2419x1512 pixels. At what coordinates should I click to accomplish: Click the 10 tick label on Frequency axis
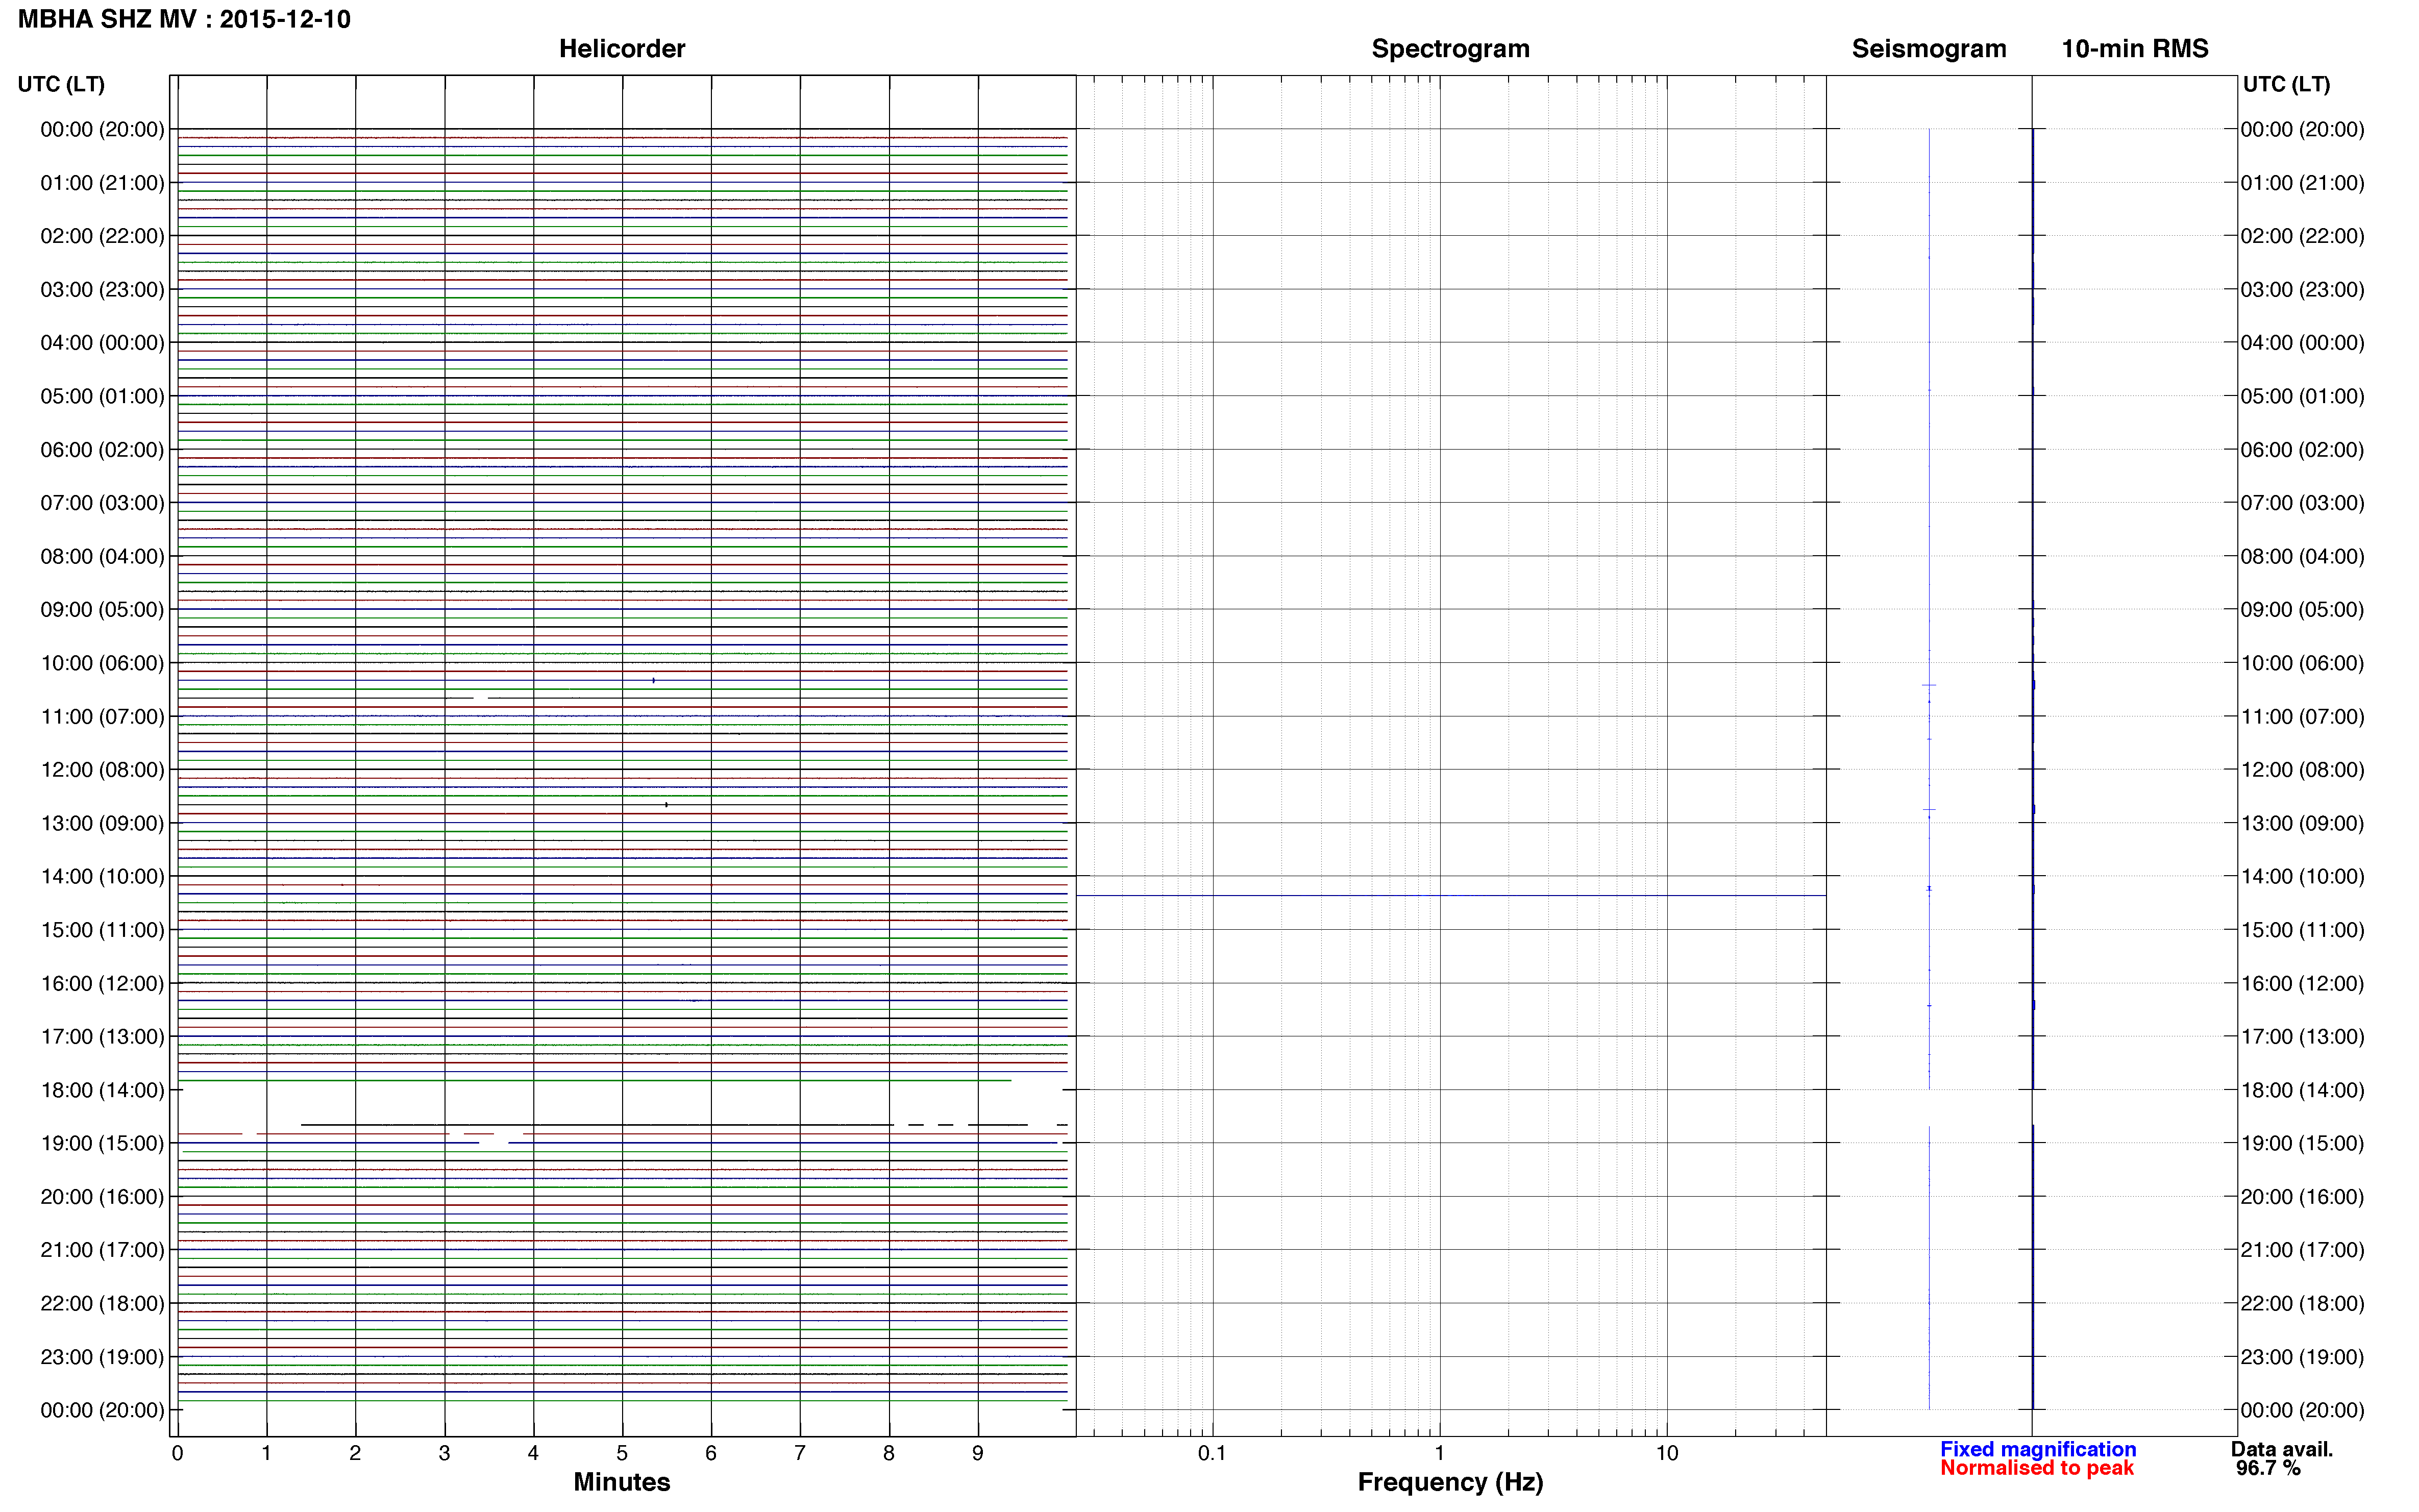coord(1667,1454)
